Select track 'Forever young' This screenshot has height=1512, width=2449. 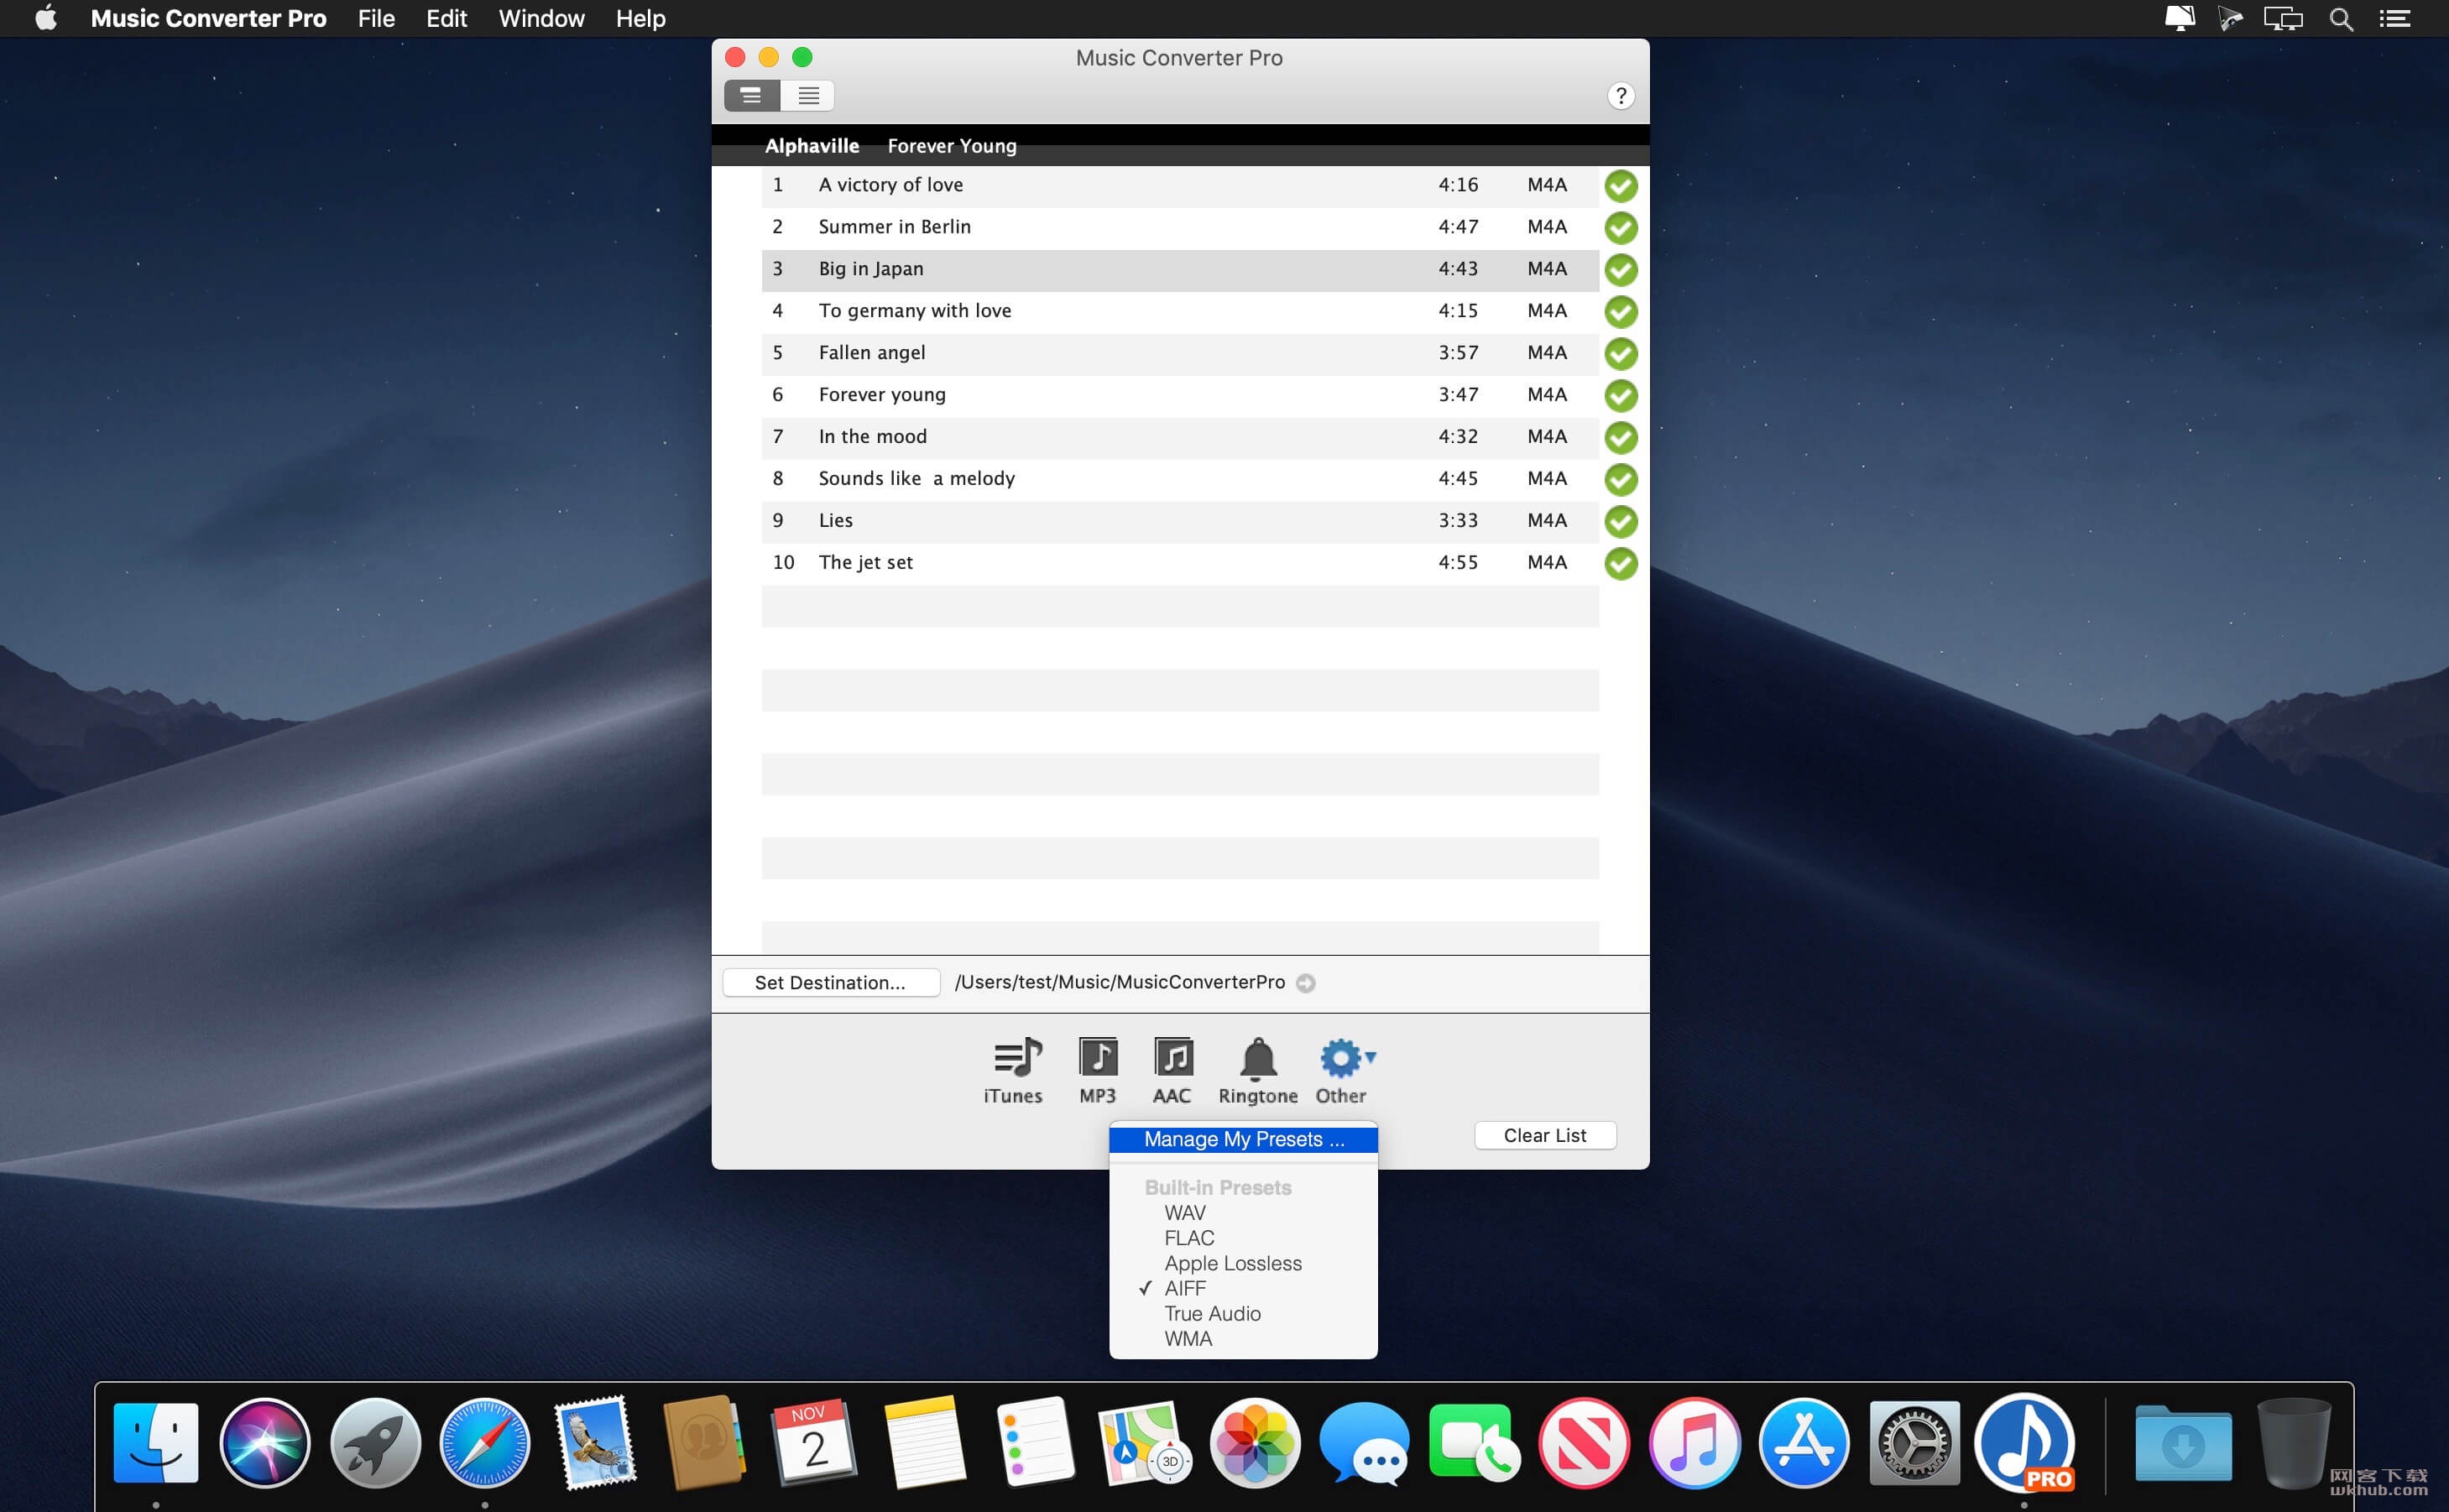(x=1180, y=396)
